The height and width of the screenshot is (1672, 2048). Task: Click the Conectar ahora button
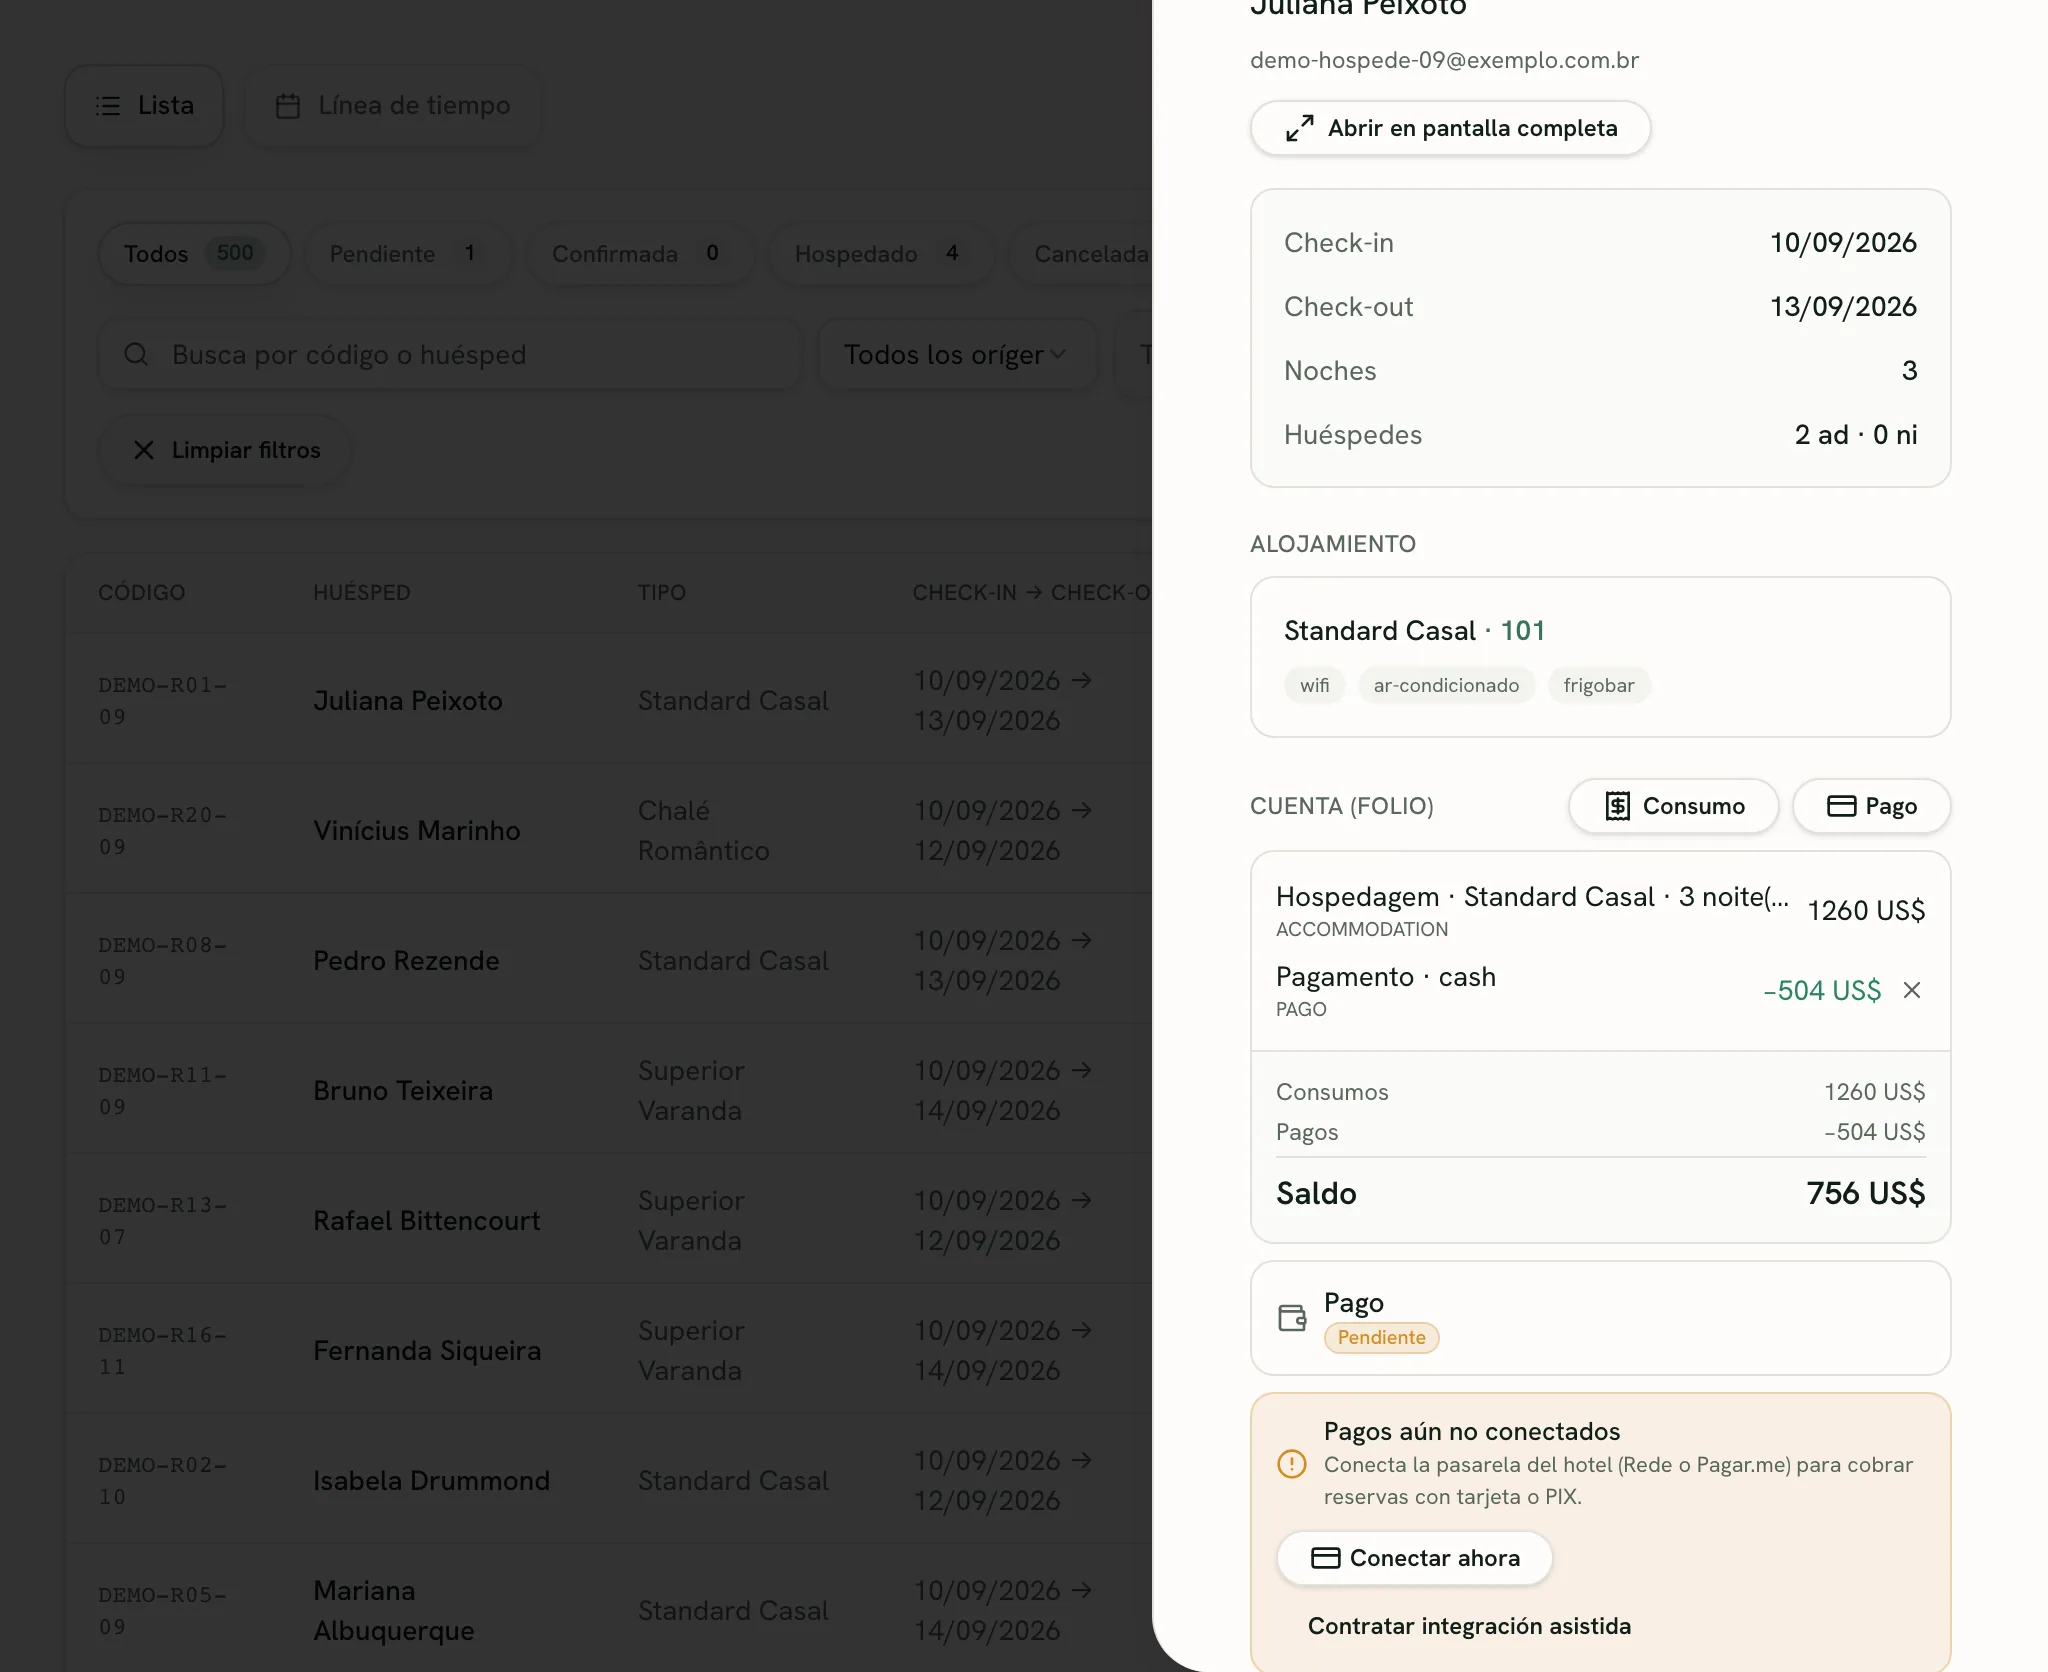click(x=1414, y=1558)
